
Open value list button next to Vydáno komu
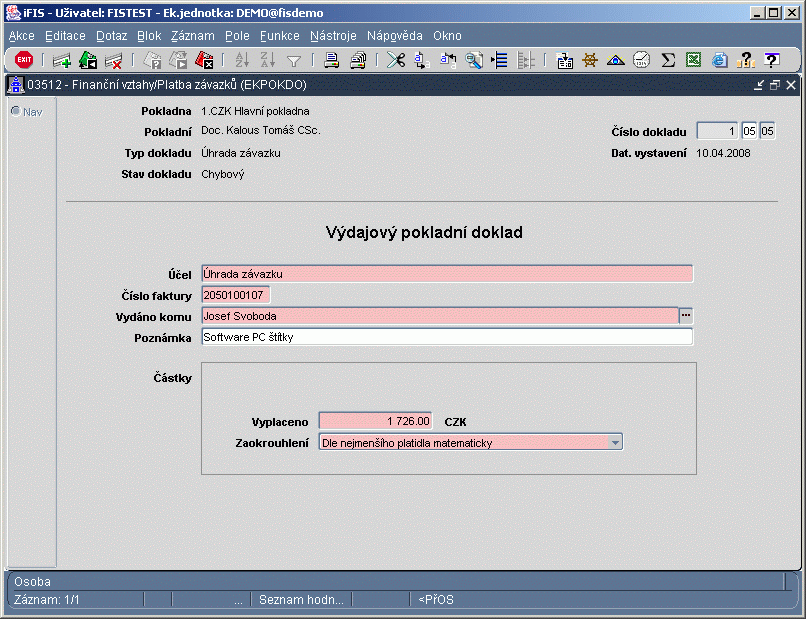pos(686,315)
